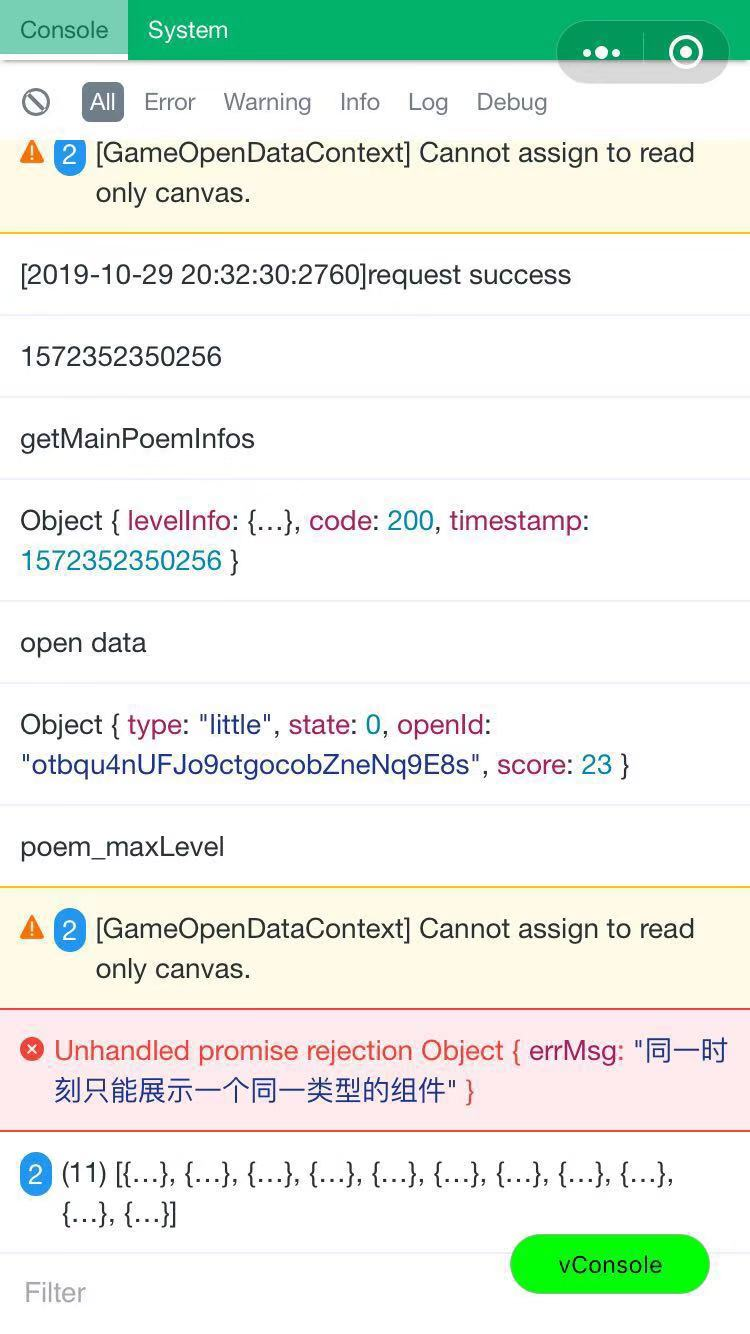This screenshot has width=750, height=1334.
Task: Enable the All log filter
Action: point(103,102)
